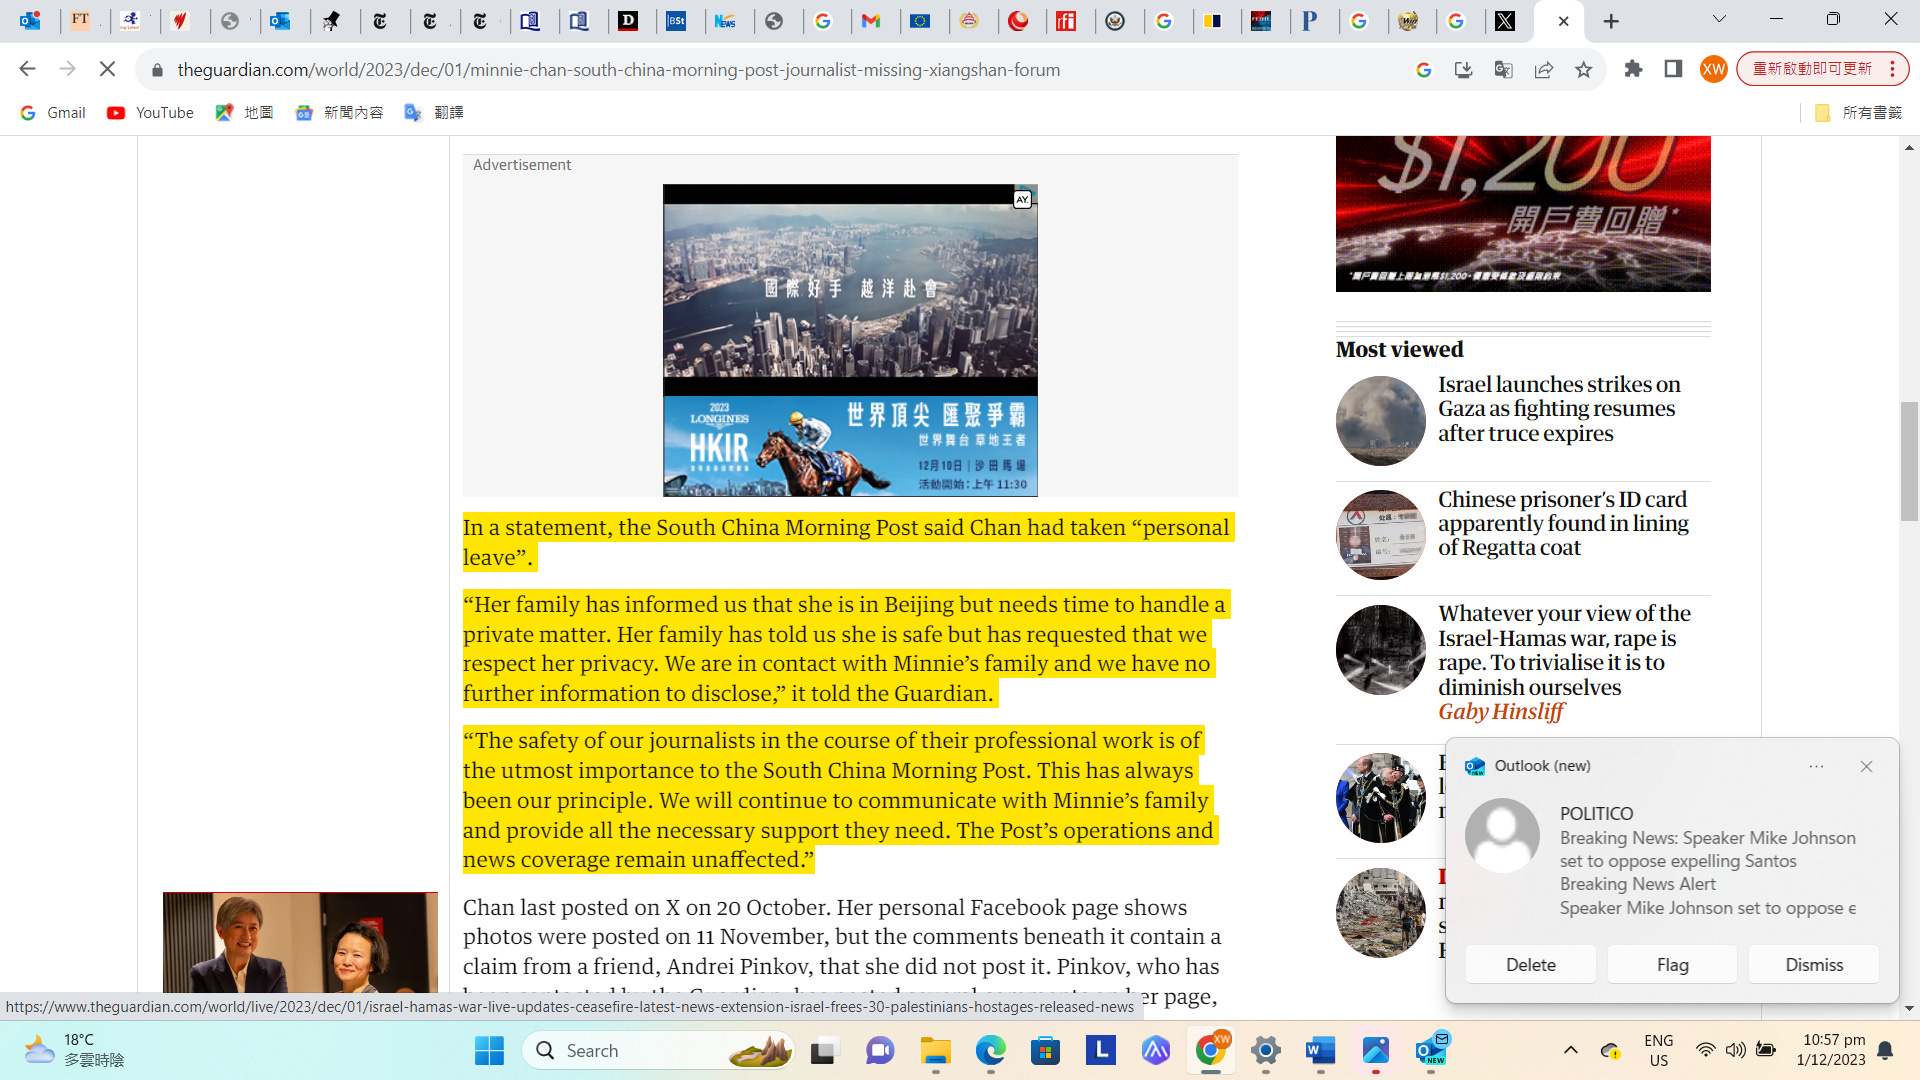Image resolution: width=1920 pixels, height=1080 pixels.
Task: Open Outlook notification options ellipsis
Action: click(x=1816, y=767)
